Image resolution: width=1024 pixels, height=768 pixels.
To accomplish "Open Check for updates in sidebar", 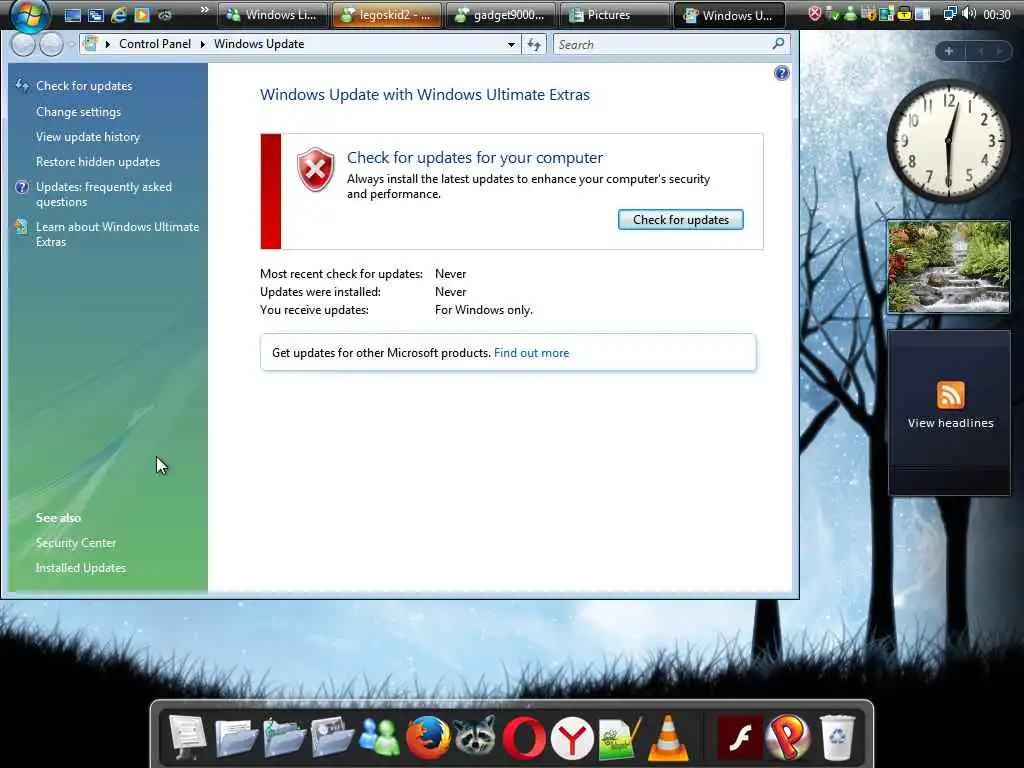I will [84, 86].
